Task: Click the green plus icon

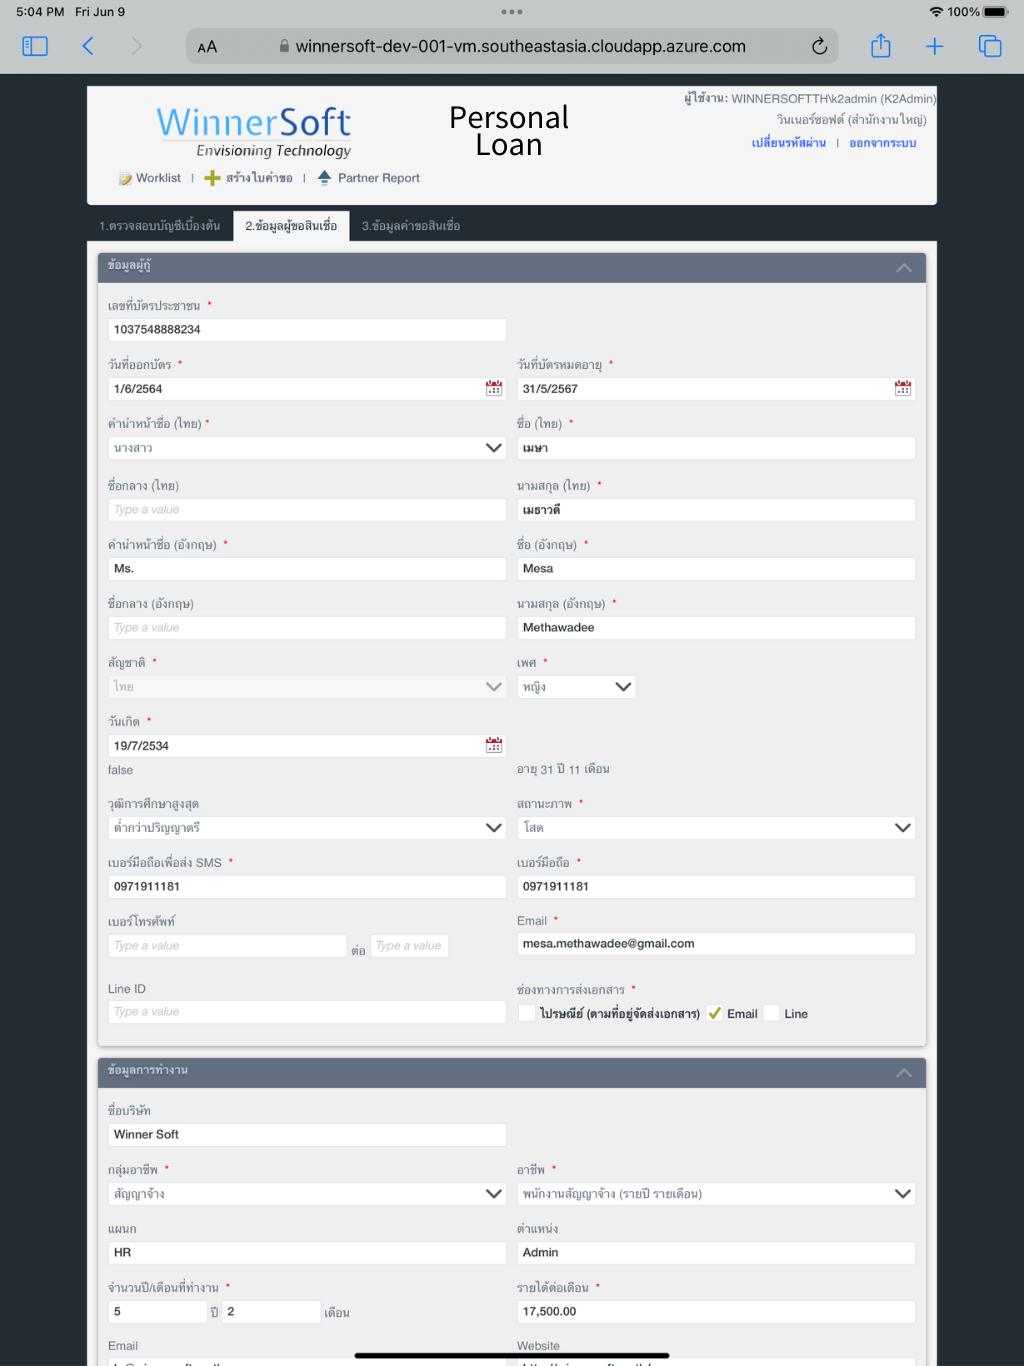Action: pyautogui.click(x=212, y=178)
